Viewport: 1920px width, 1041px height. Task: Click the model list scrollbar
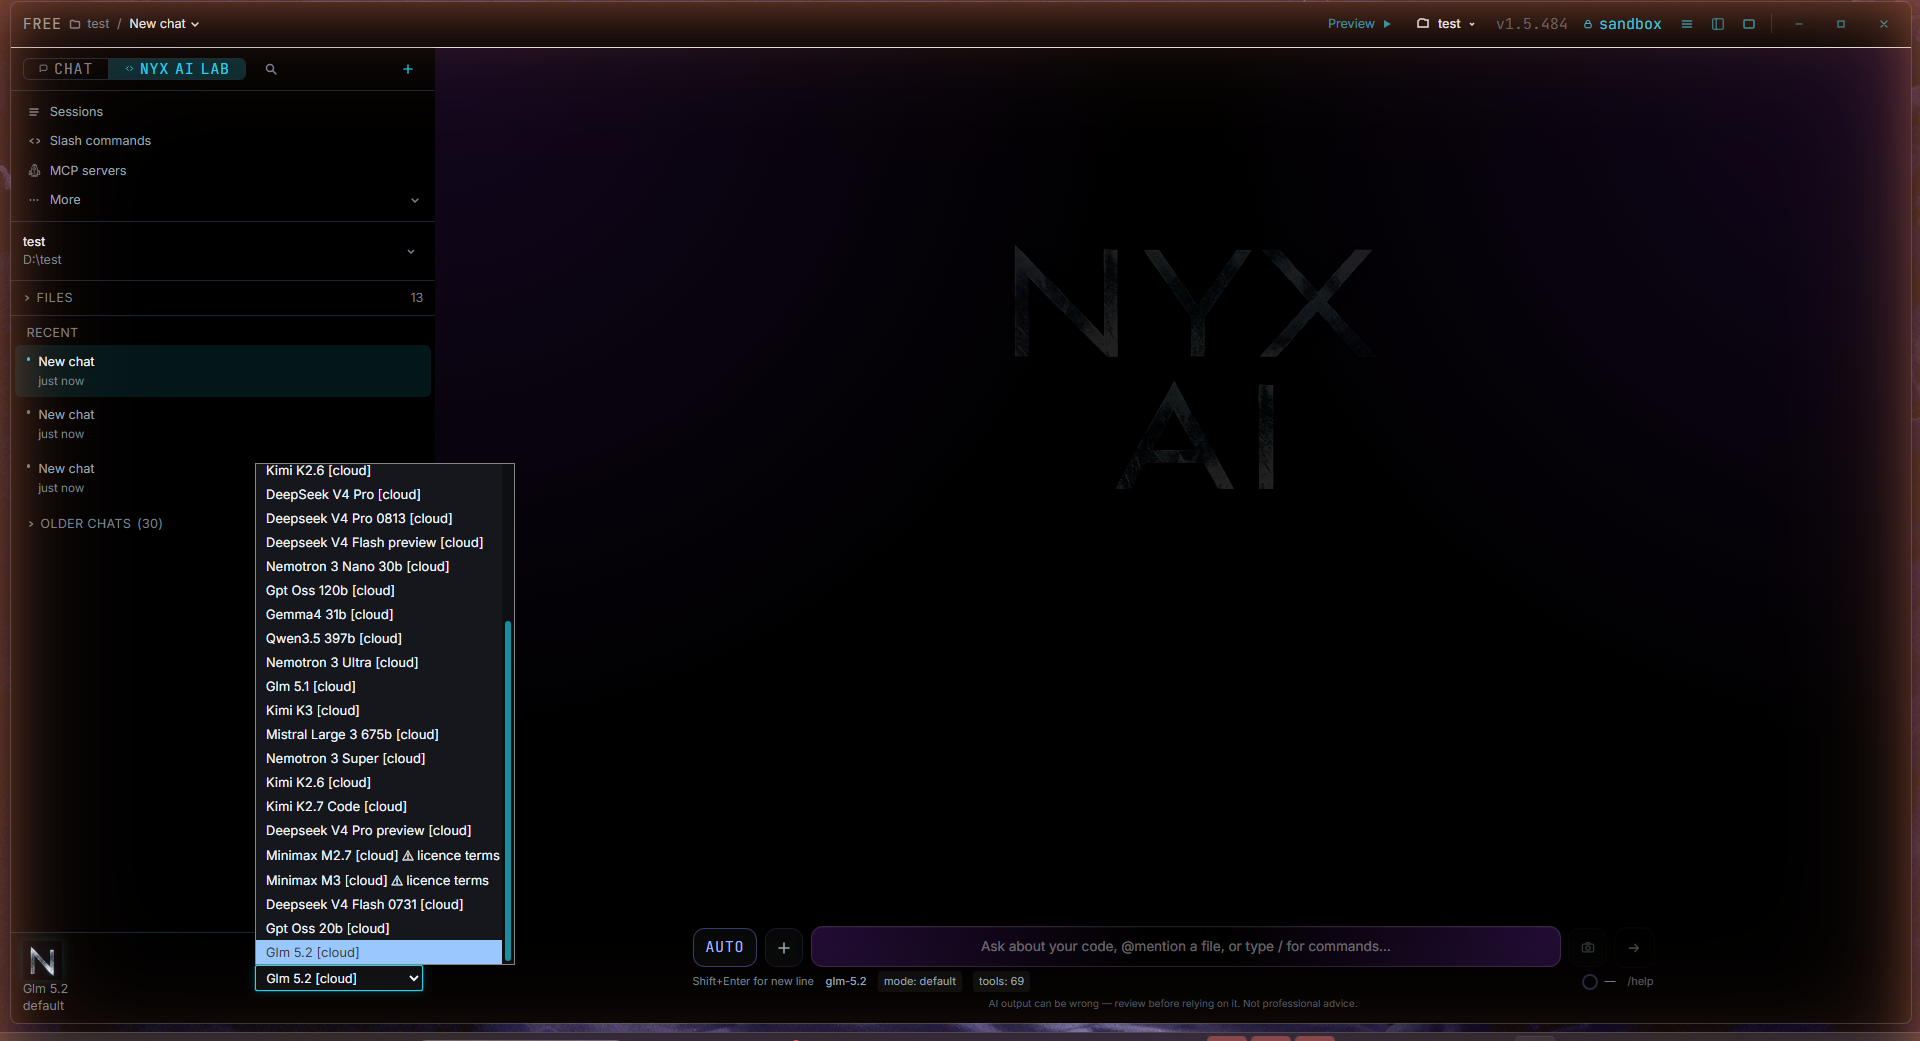508,790
